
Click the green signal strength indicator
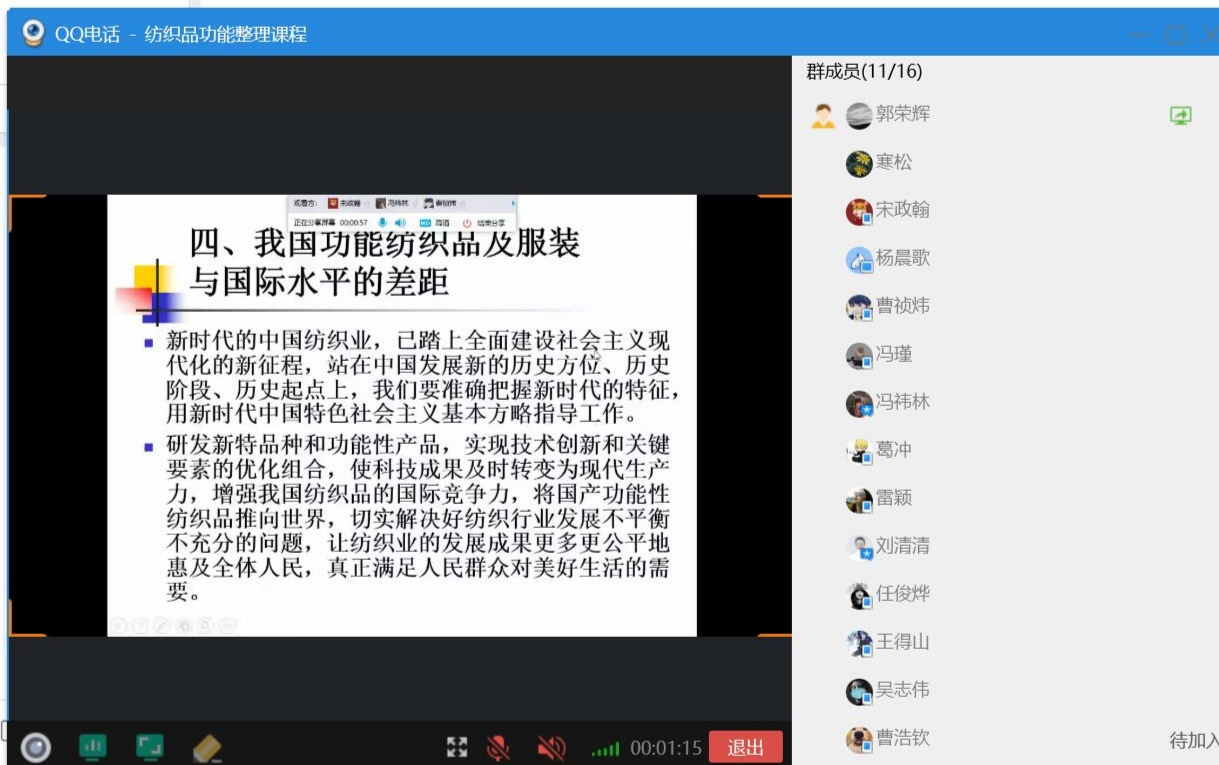tap(605, 748)
